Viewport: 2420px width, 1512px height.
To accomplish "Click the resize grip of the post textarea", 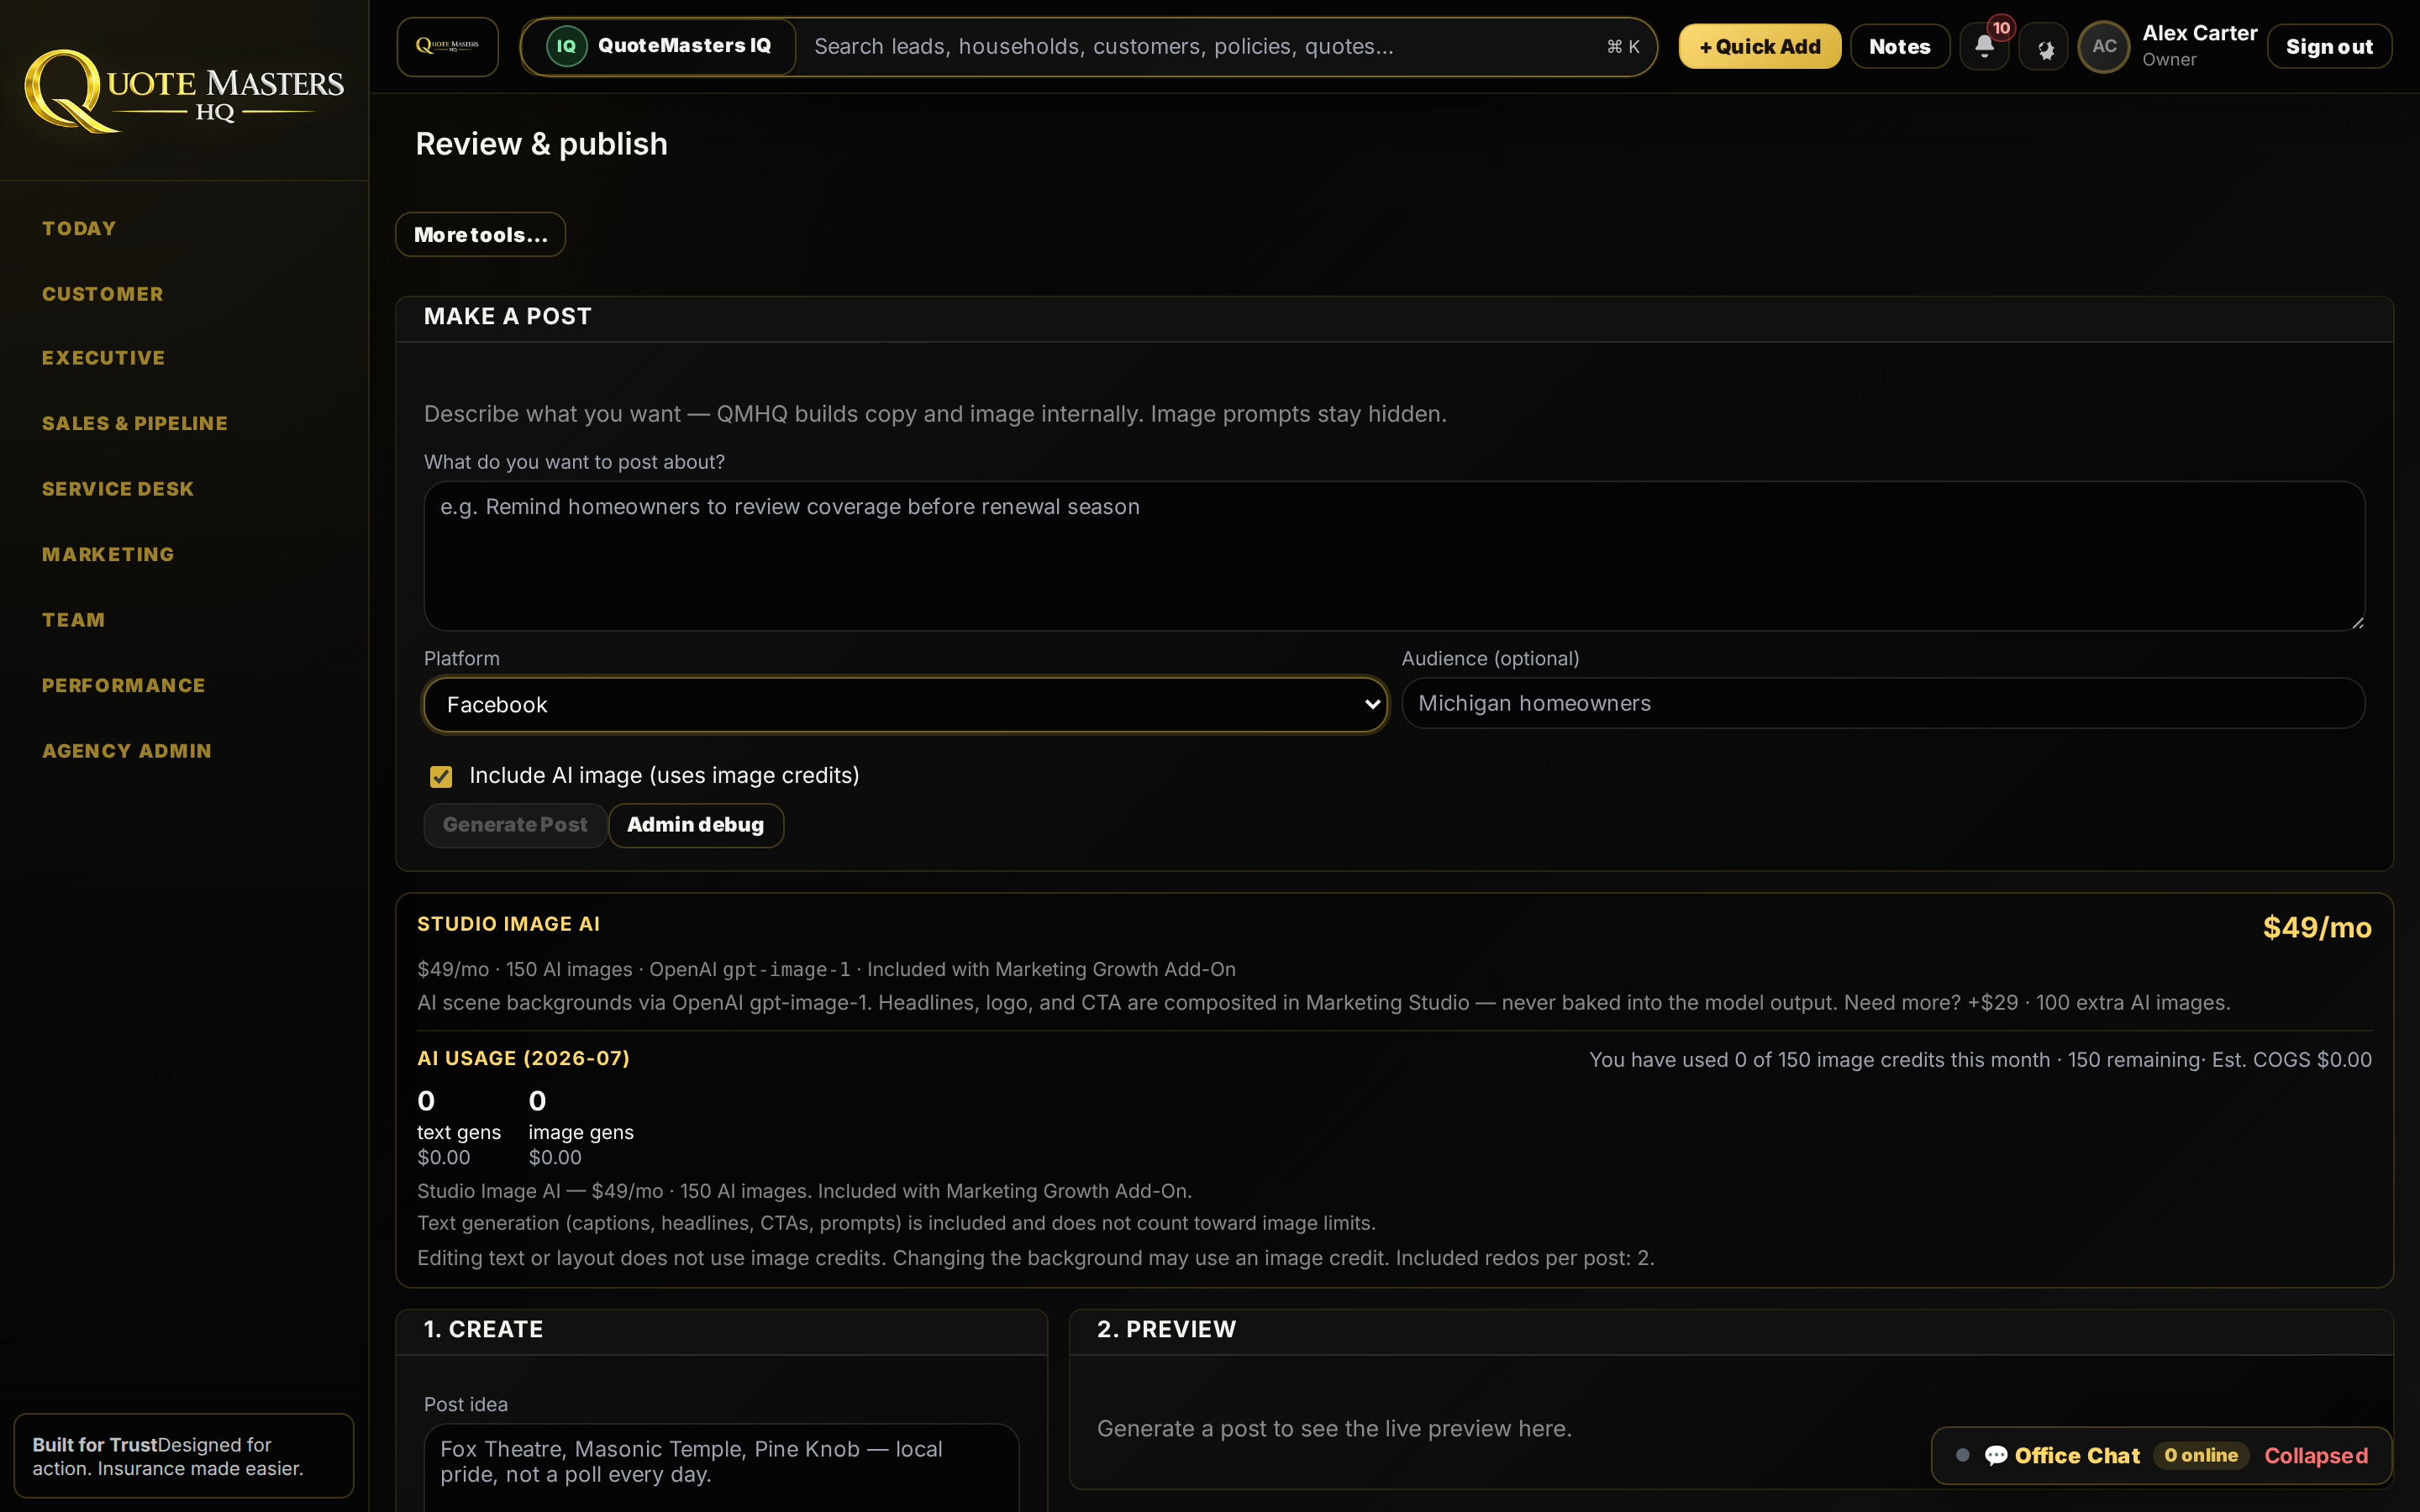I will 2357,622.
